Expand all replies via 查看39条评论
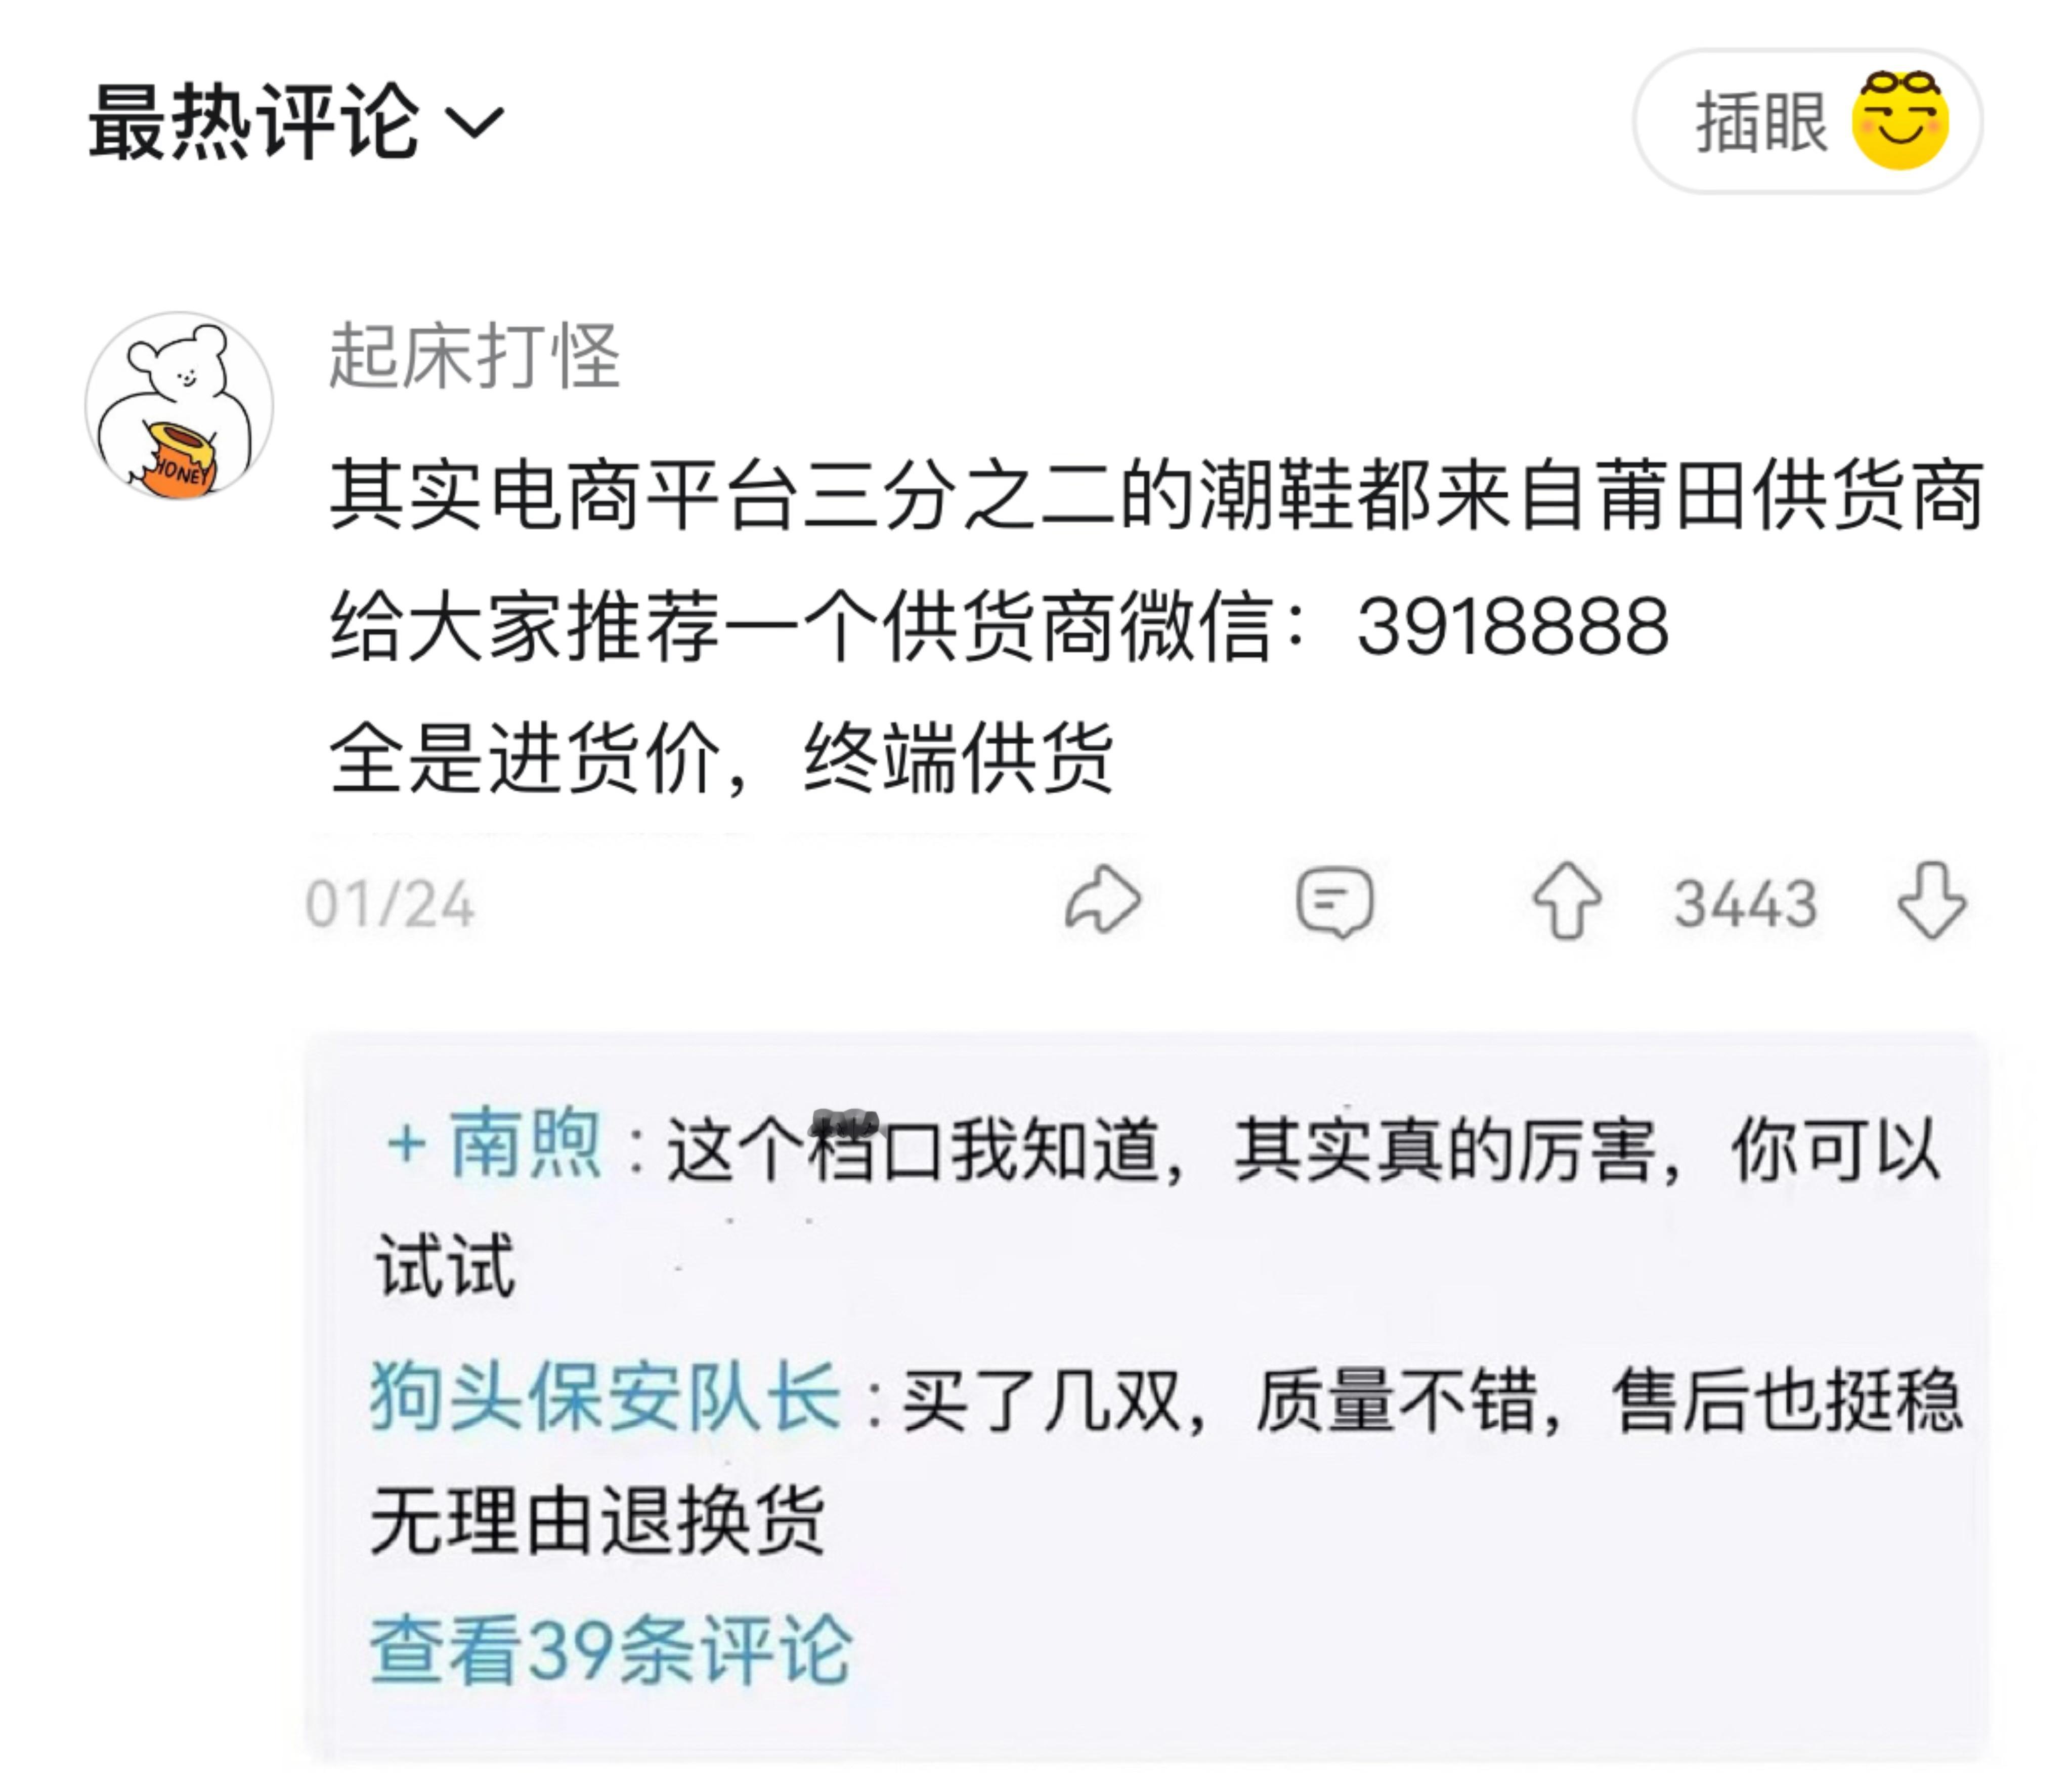The height and width of the screenshot is (1789, 2072). click(610, 1650)
